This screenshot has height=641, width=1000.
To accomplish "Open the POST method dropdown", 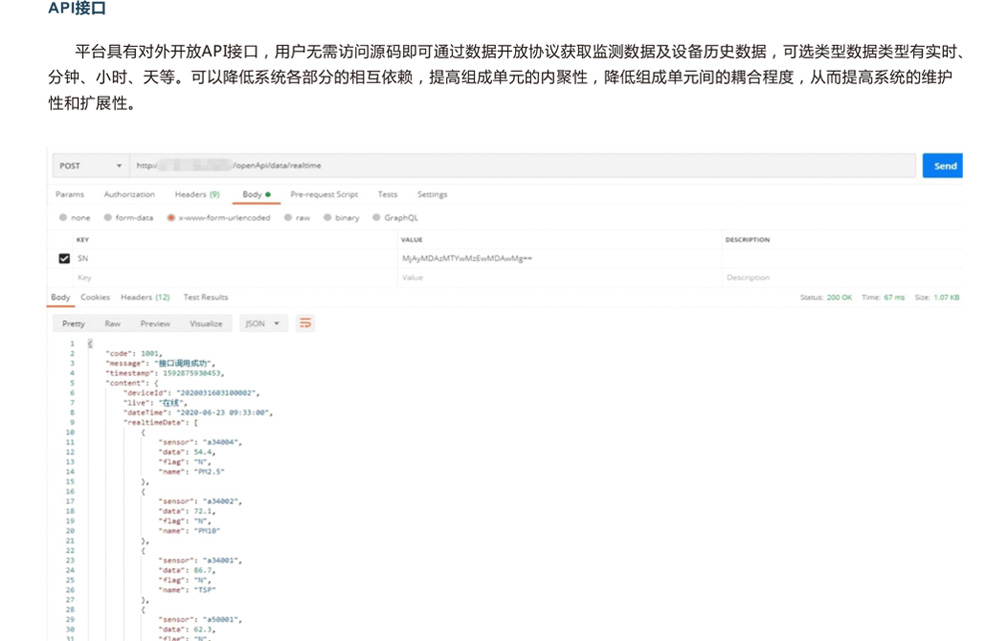I will [x=90, y=166].
